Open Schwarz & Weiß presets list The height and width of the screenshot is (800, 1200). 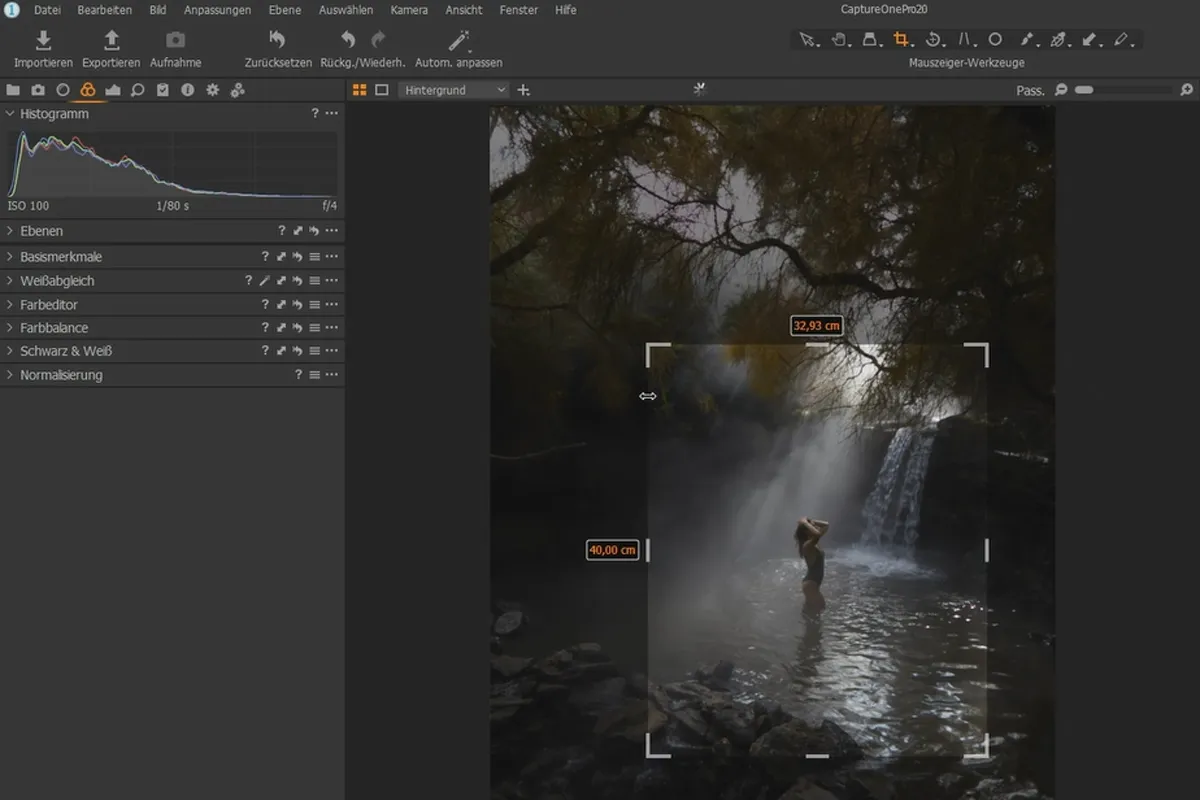pyautogui.click(x=314, y=351)
